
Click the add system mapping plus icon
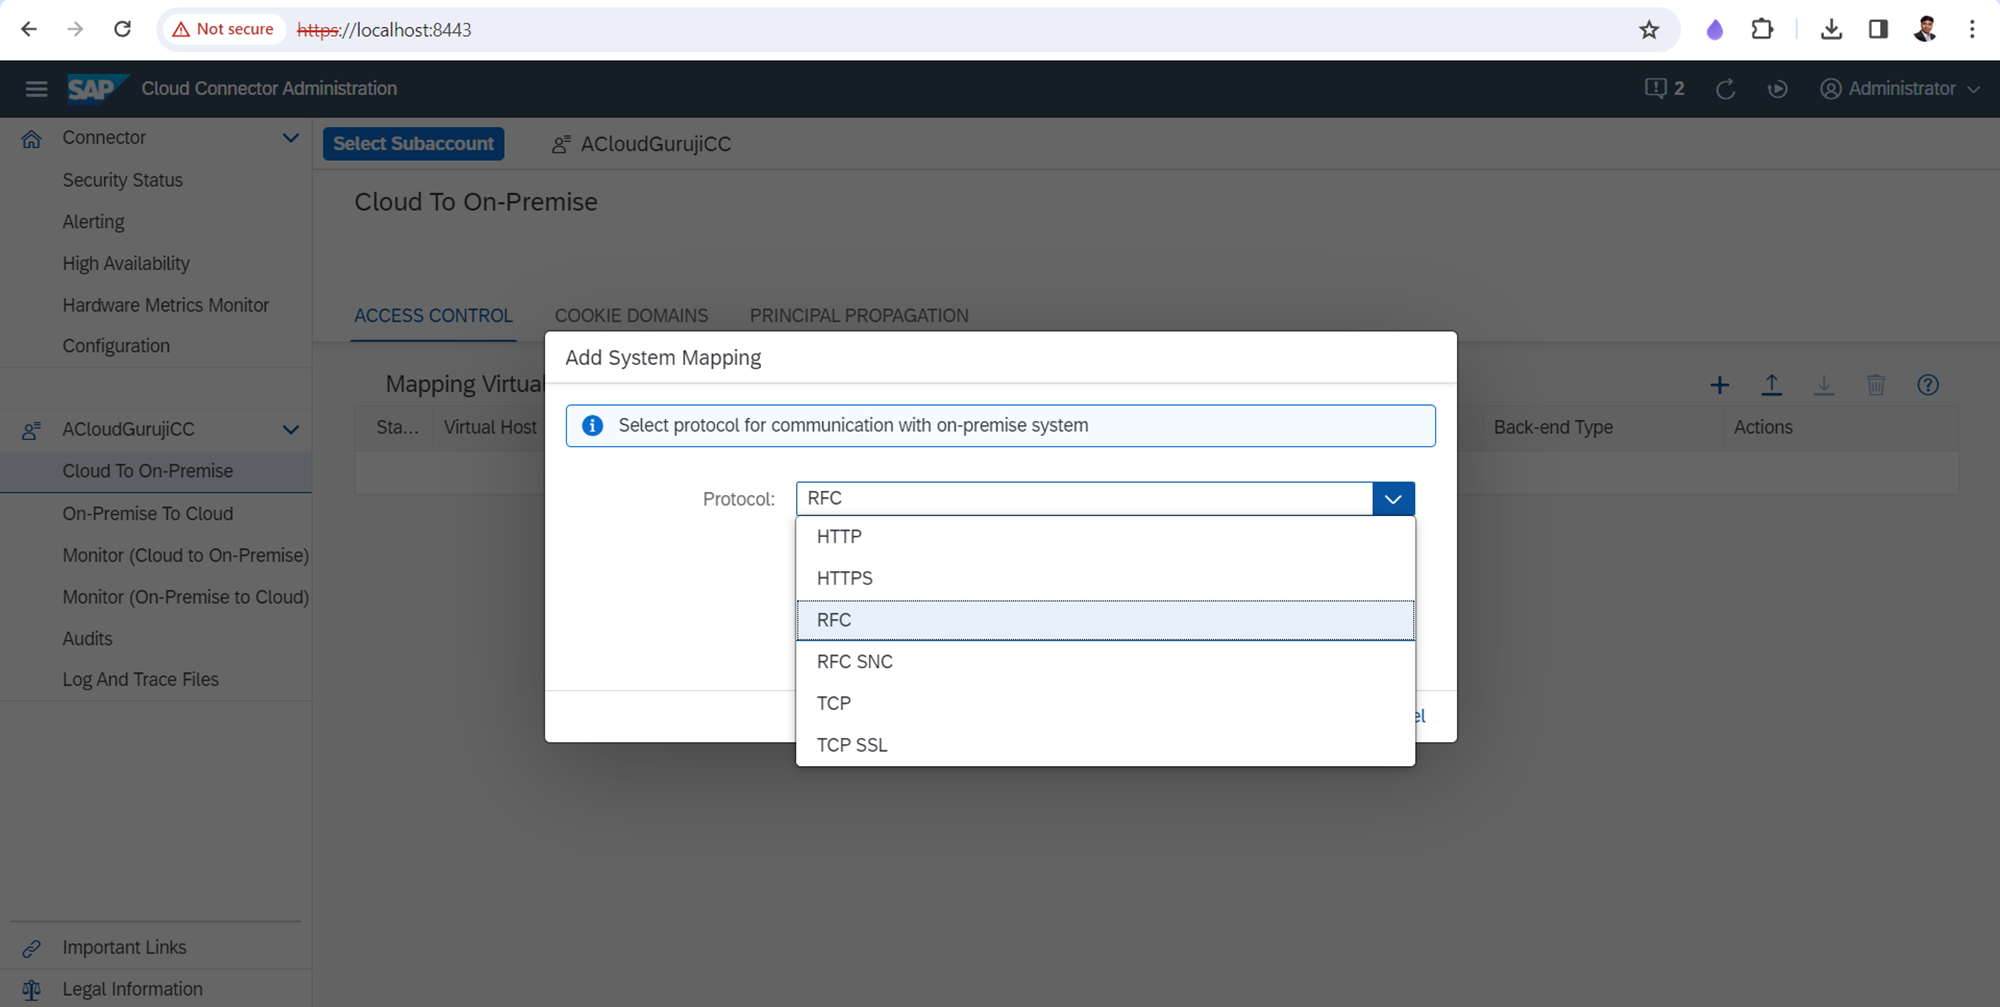[x=1719, y=385]
